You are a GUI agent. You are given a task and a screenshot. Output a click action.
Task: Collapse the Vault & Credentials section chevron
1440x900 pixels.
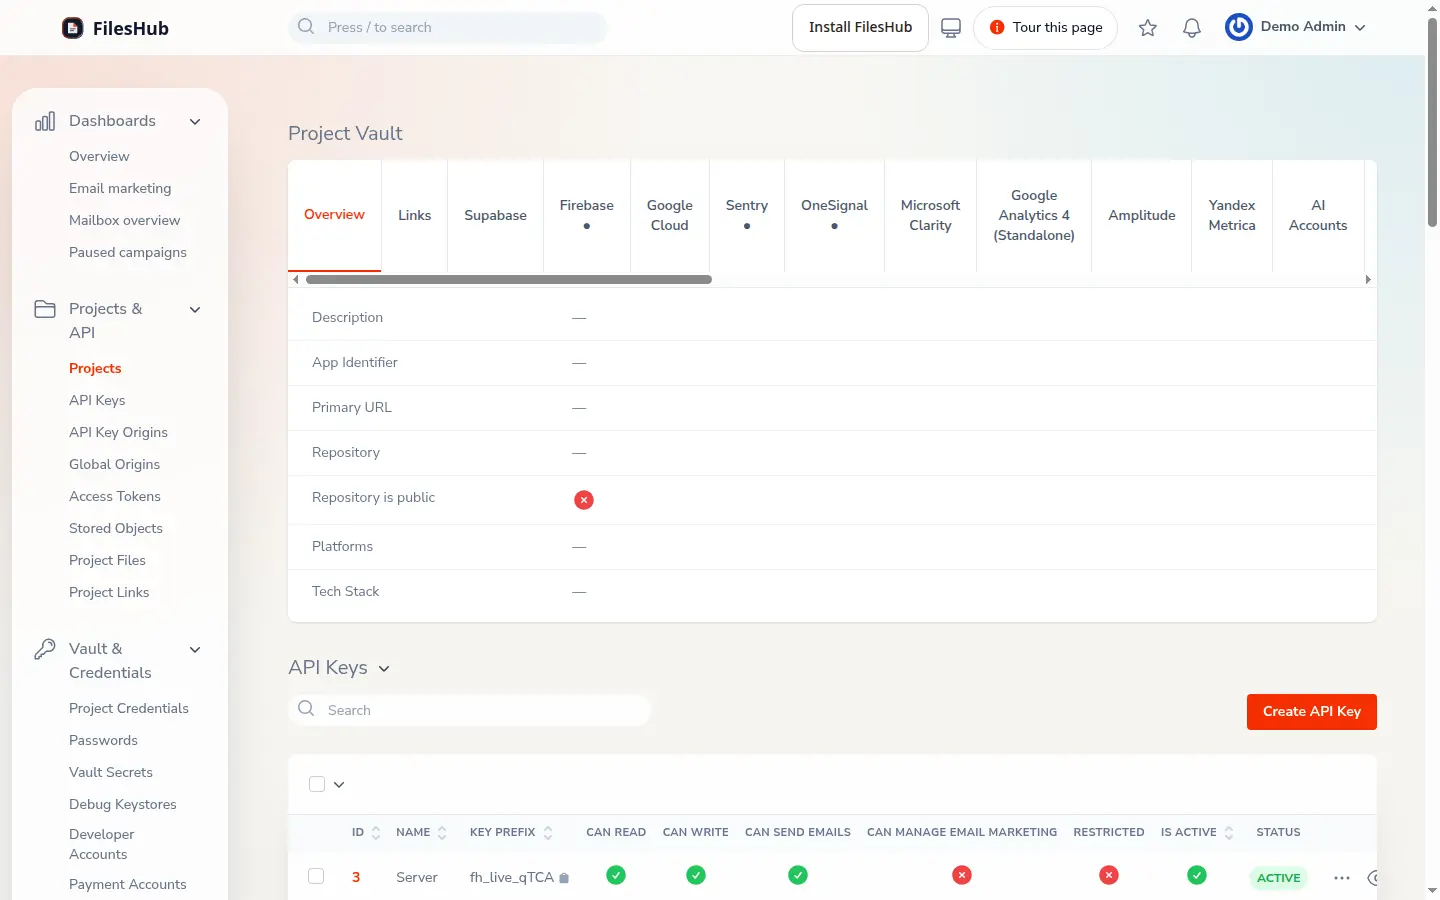195,650
